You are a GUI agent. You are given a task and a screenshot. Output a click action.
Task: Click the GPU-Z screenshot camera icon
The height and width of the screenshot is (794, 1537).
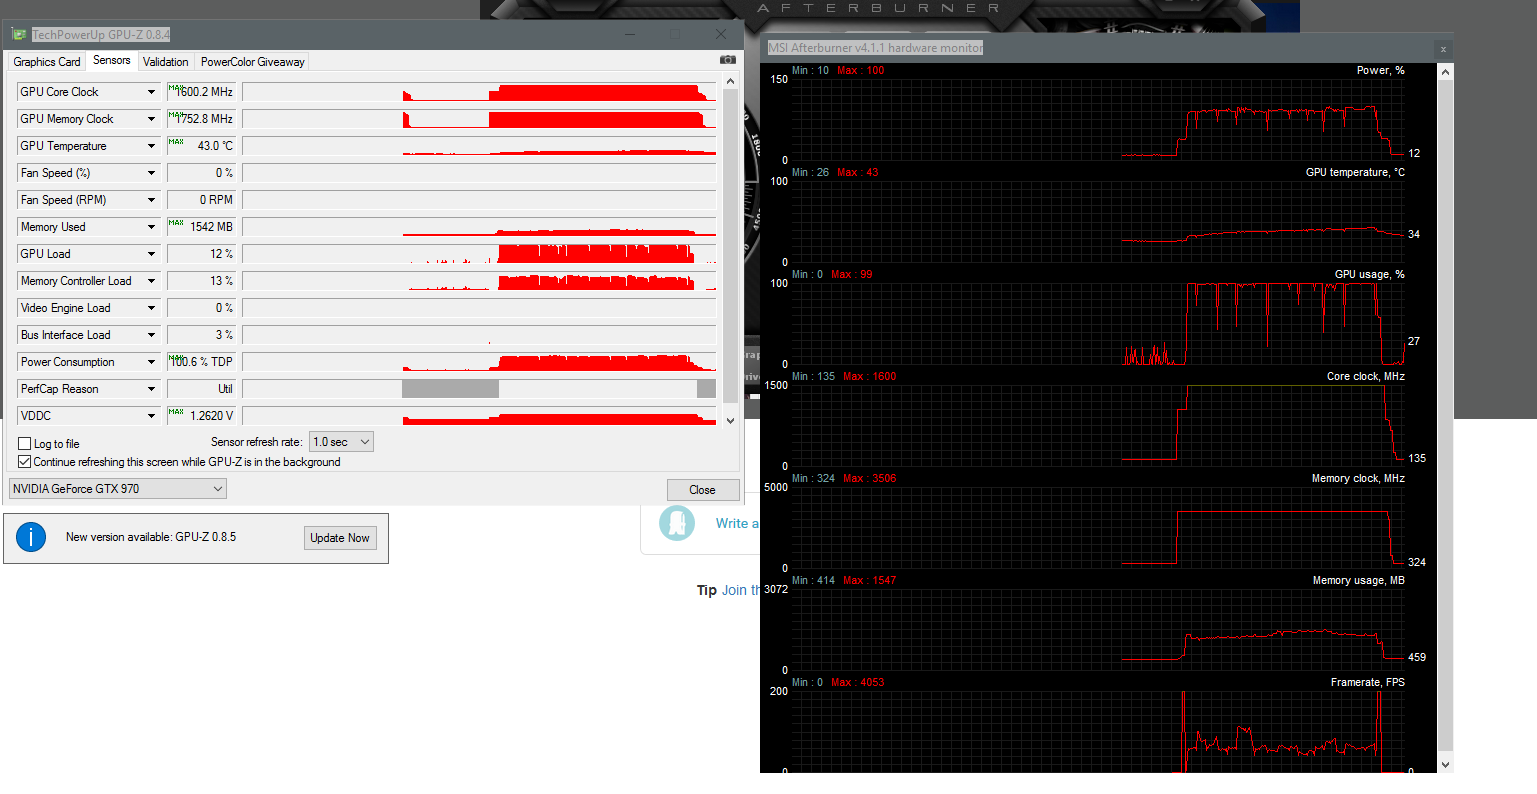727,61
